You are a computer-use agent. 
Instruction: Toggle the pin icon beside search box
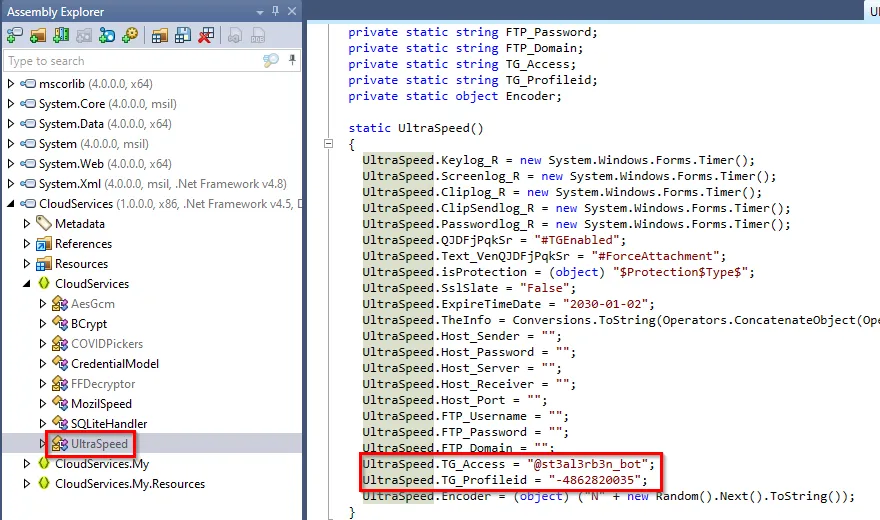(291, 61)
